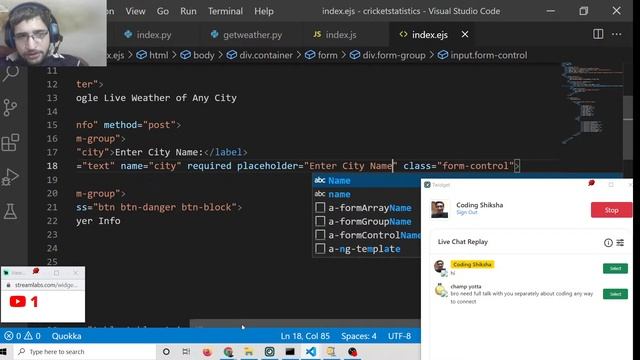This screenshot has height=360, width=640.
Task: Click the Stop button in chat widget
Action: (x=611, y=210)
